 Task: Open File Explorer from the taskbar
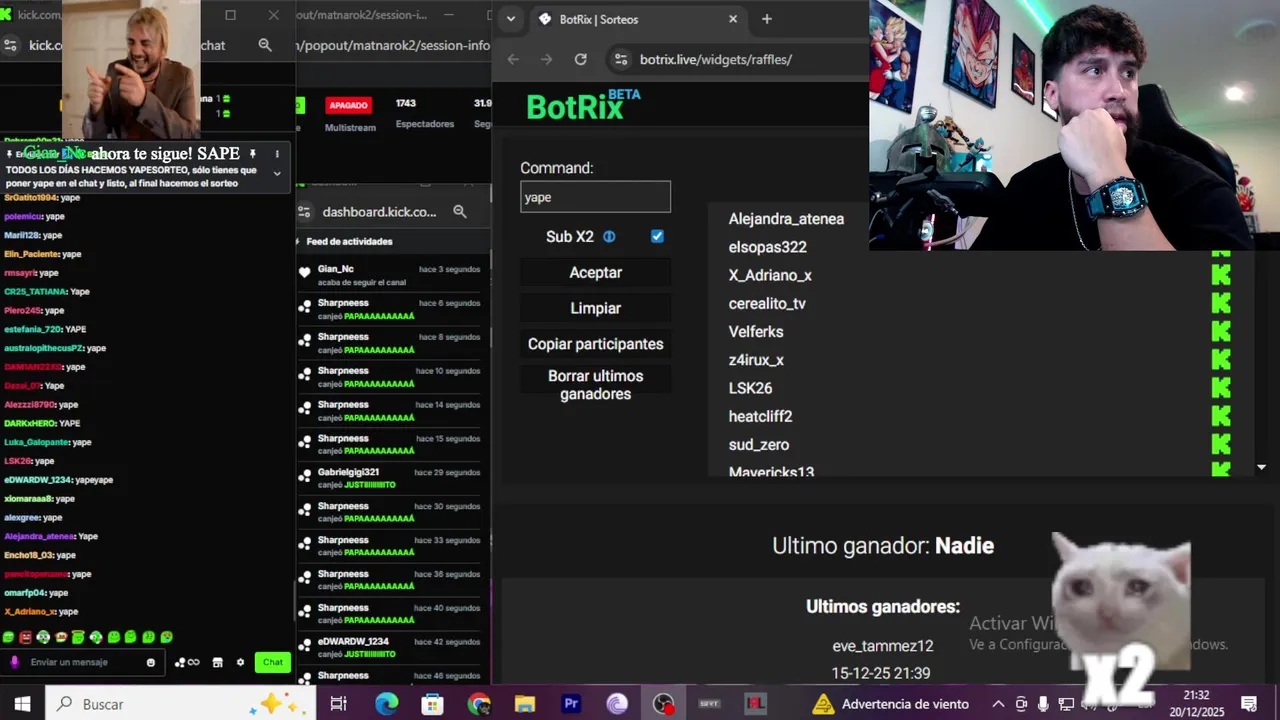[x=525, y=704]
